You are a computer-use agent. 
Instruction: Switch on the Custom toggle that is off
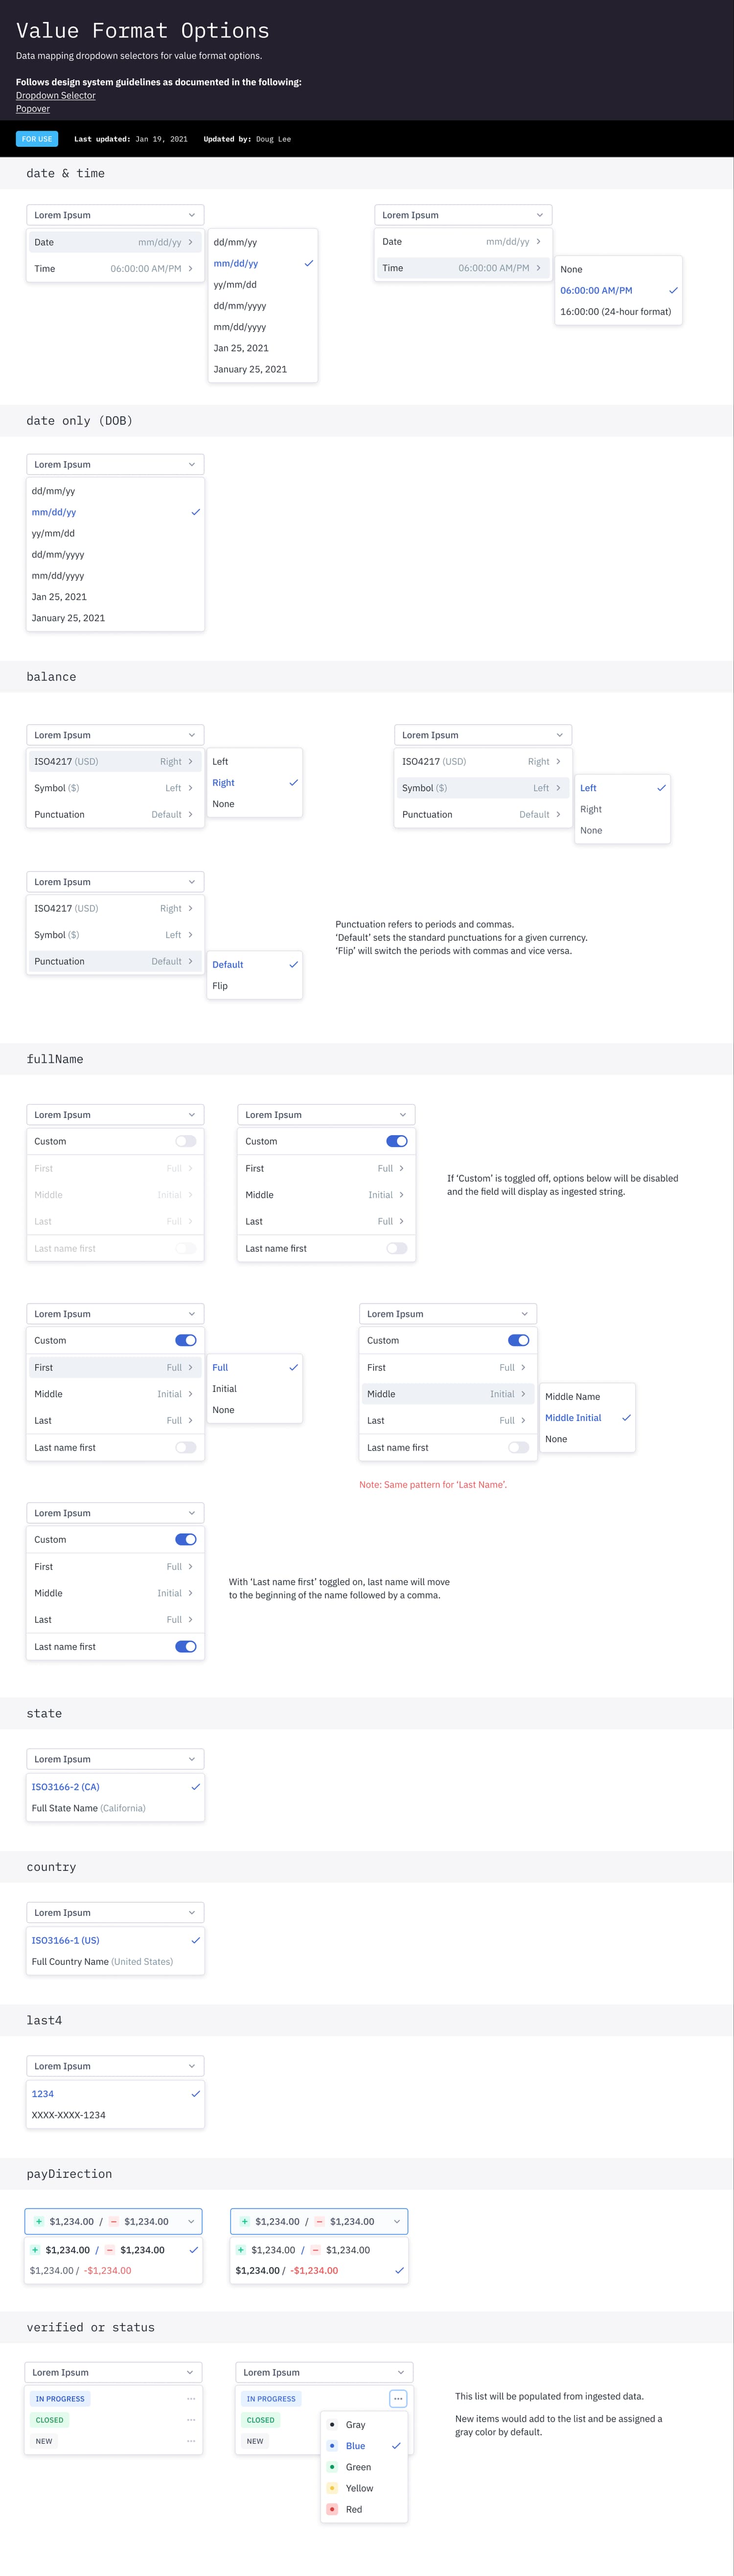click(x=186, y=1141)
